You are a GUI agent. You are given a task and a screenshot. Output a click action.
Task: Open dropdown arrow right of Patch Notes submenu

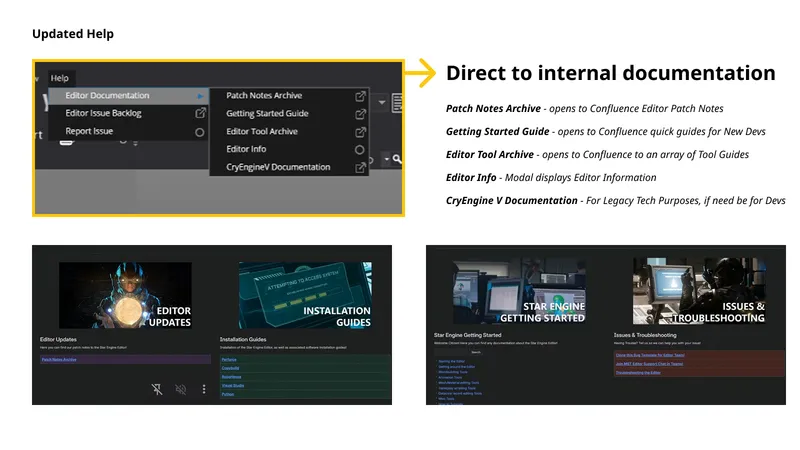tap(382, 102)
